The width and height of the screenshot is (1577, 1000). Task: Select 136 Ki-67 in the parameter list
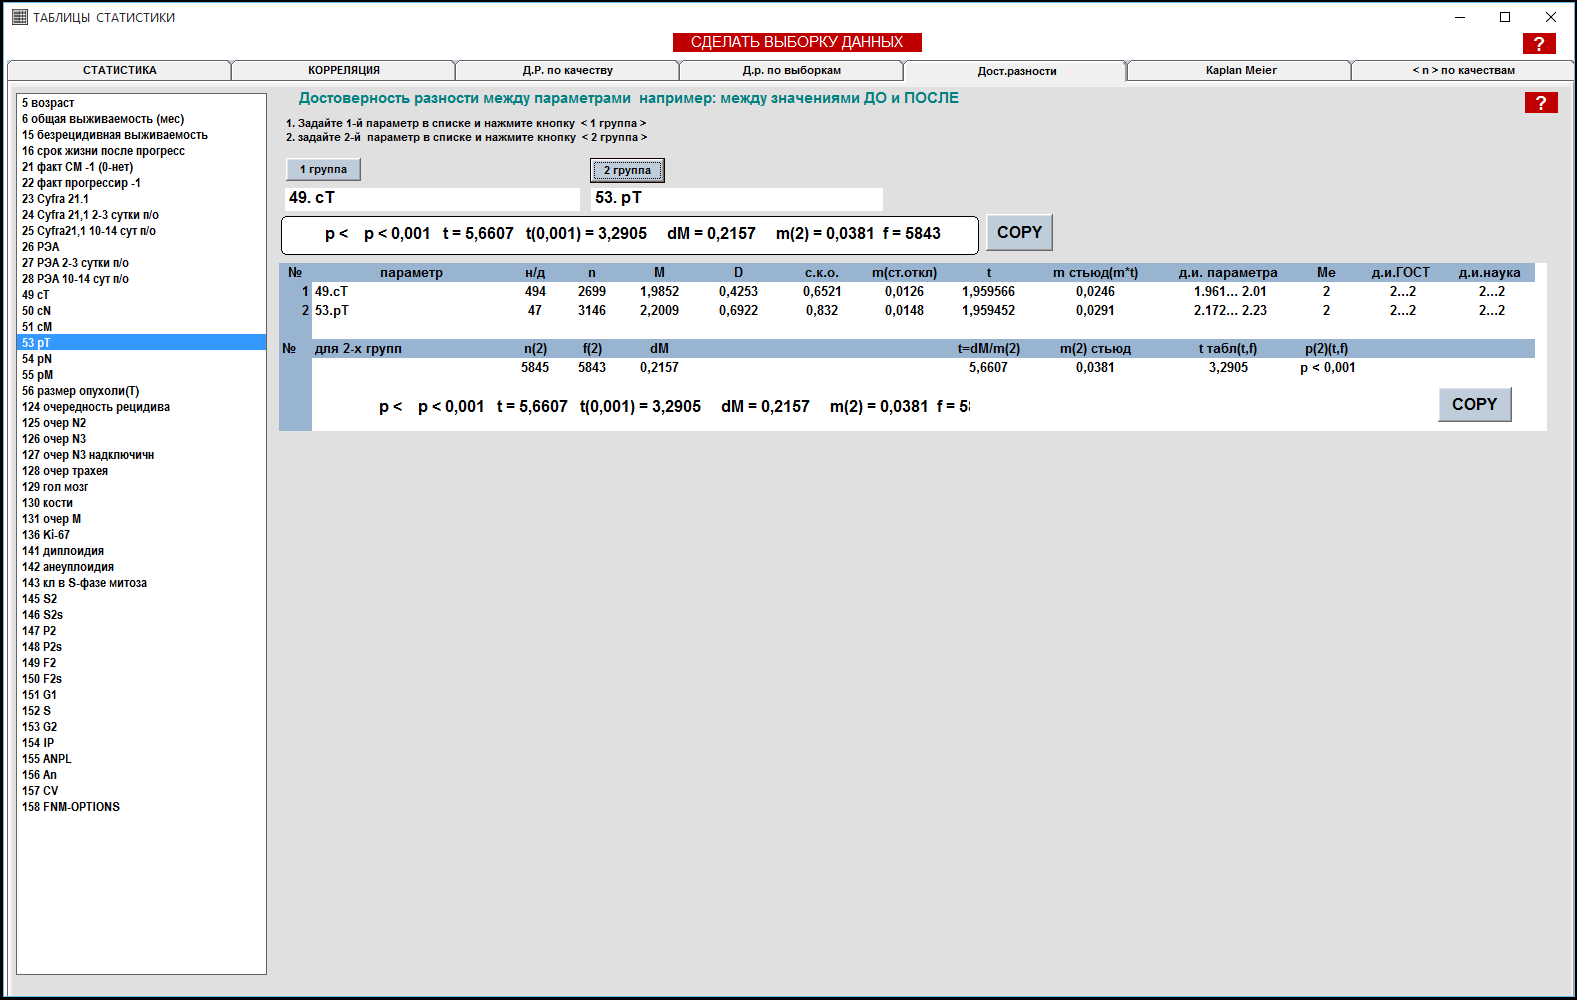pos(46,535)
